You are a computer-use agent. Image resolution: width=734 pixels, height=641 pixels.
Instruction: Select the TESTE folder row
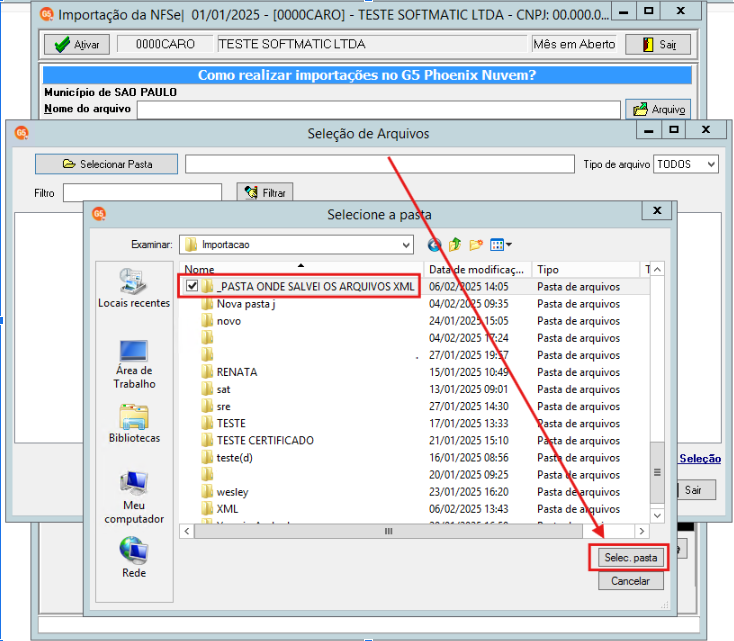(414, 423)
